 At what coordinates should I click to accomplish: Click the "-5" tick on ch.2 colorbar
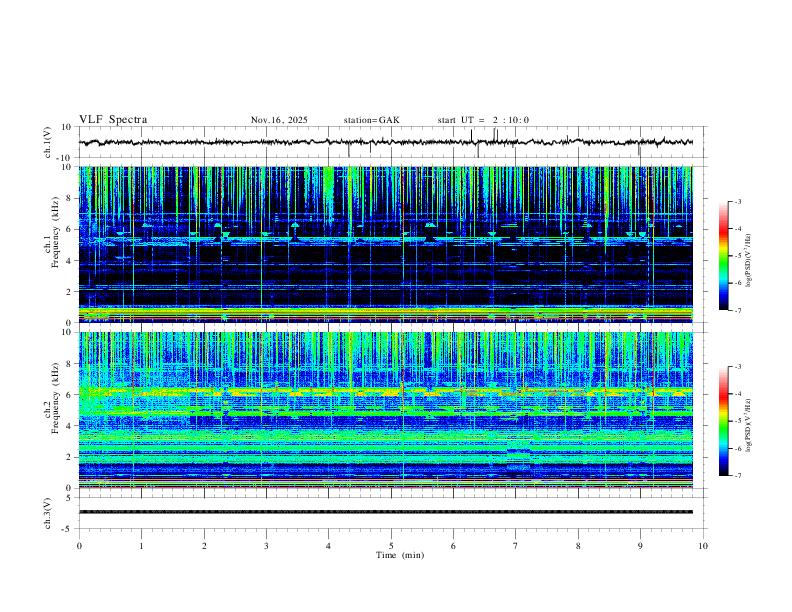click(x=738, y=421)
